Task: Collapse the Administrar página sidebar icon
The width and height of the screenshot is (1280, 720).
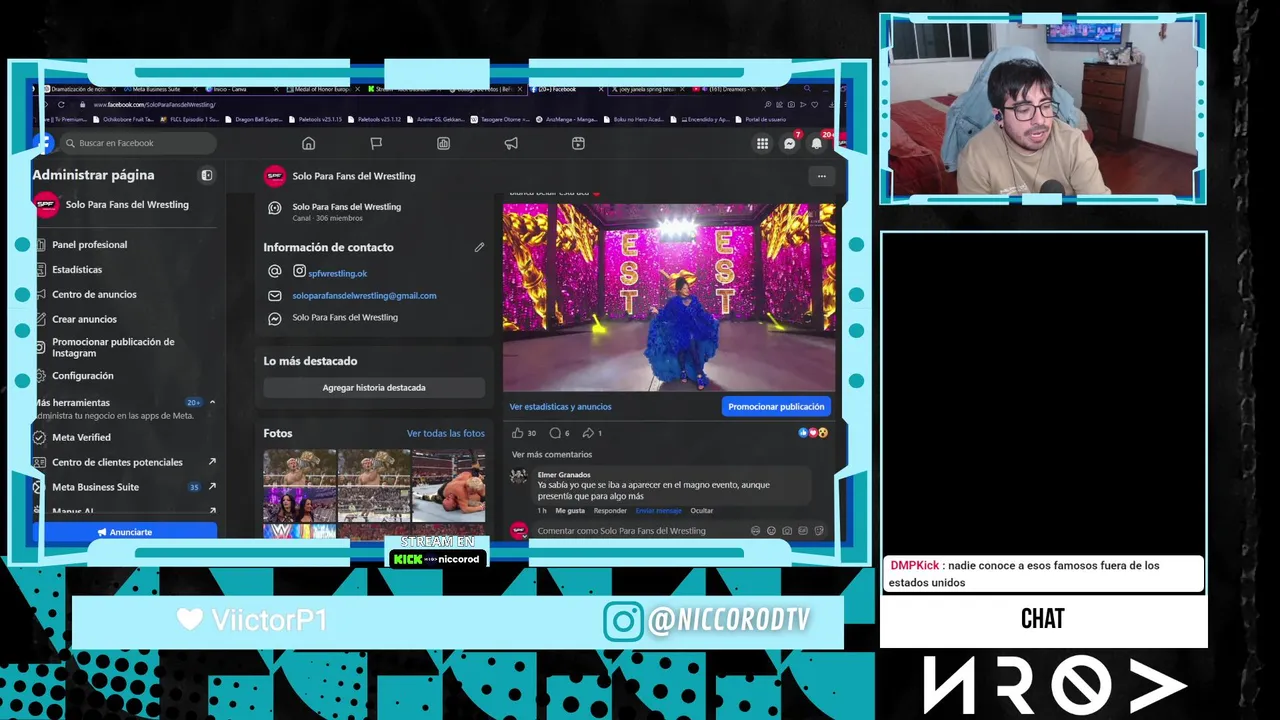Action: (x=207, y=175)
